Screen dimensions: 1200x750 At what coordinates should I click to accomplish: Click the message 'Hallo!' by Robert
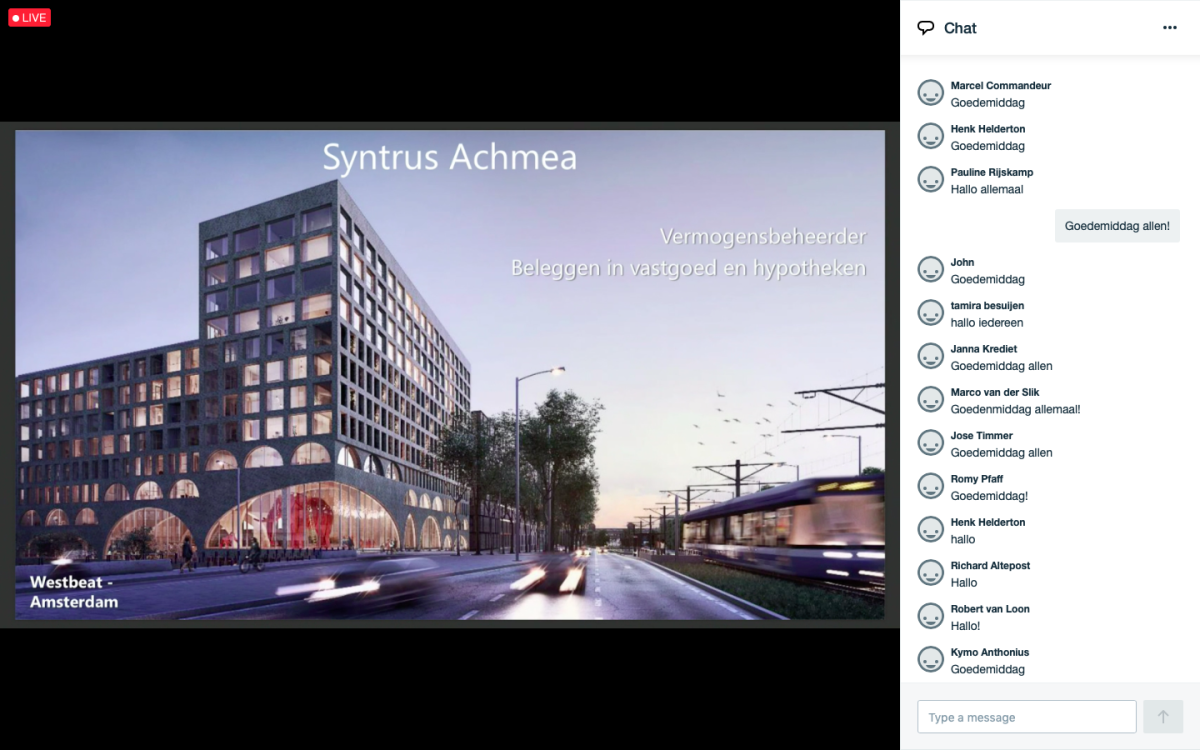click(966, 626)
